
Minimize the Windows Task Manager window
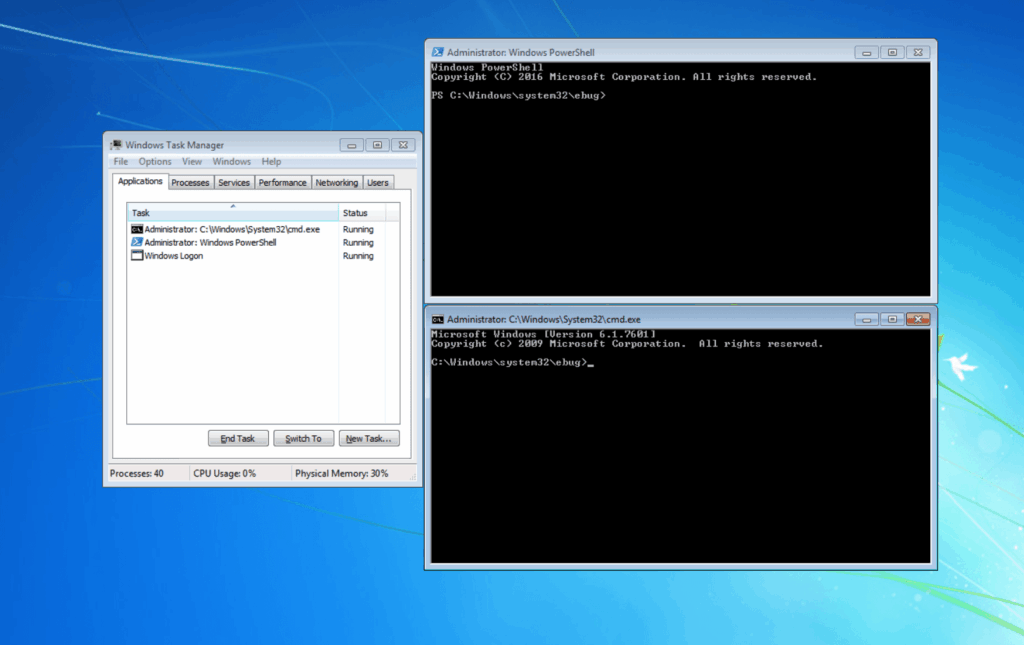tap(351, 145)
